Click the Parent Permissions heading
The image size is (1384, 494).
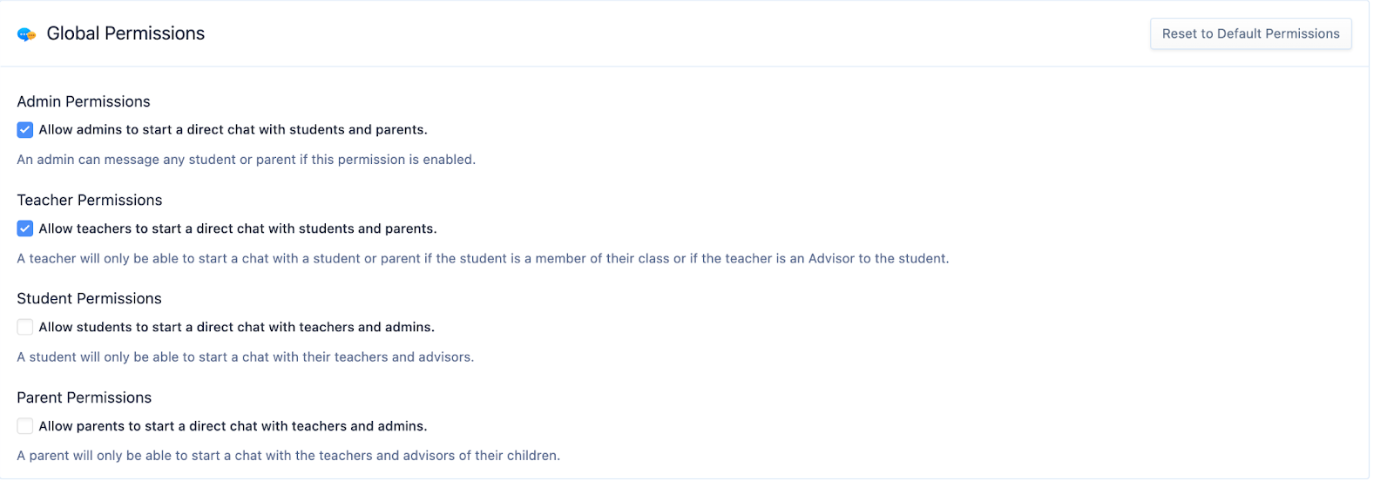(x=84, y=397)
